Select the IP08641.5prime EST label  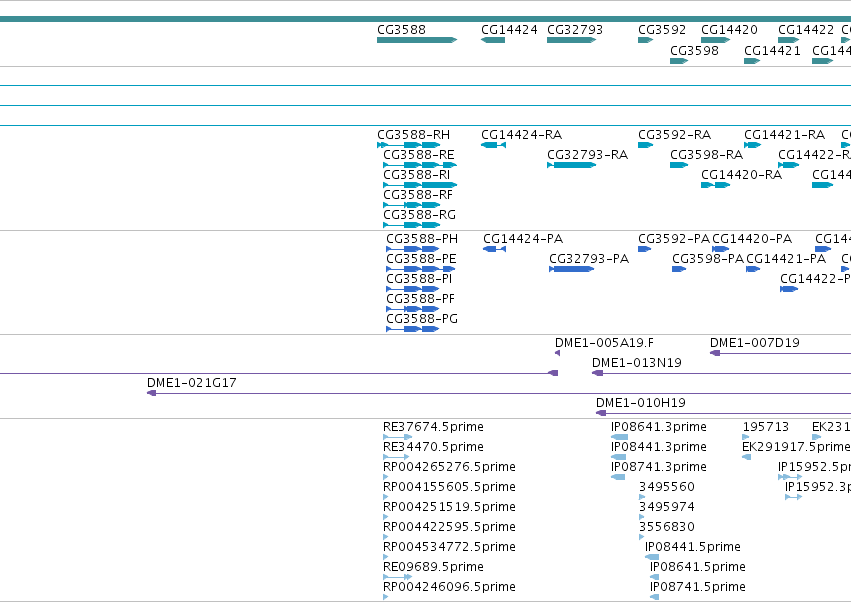coord(698,567)
